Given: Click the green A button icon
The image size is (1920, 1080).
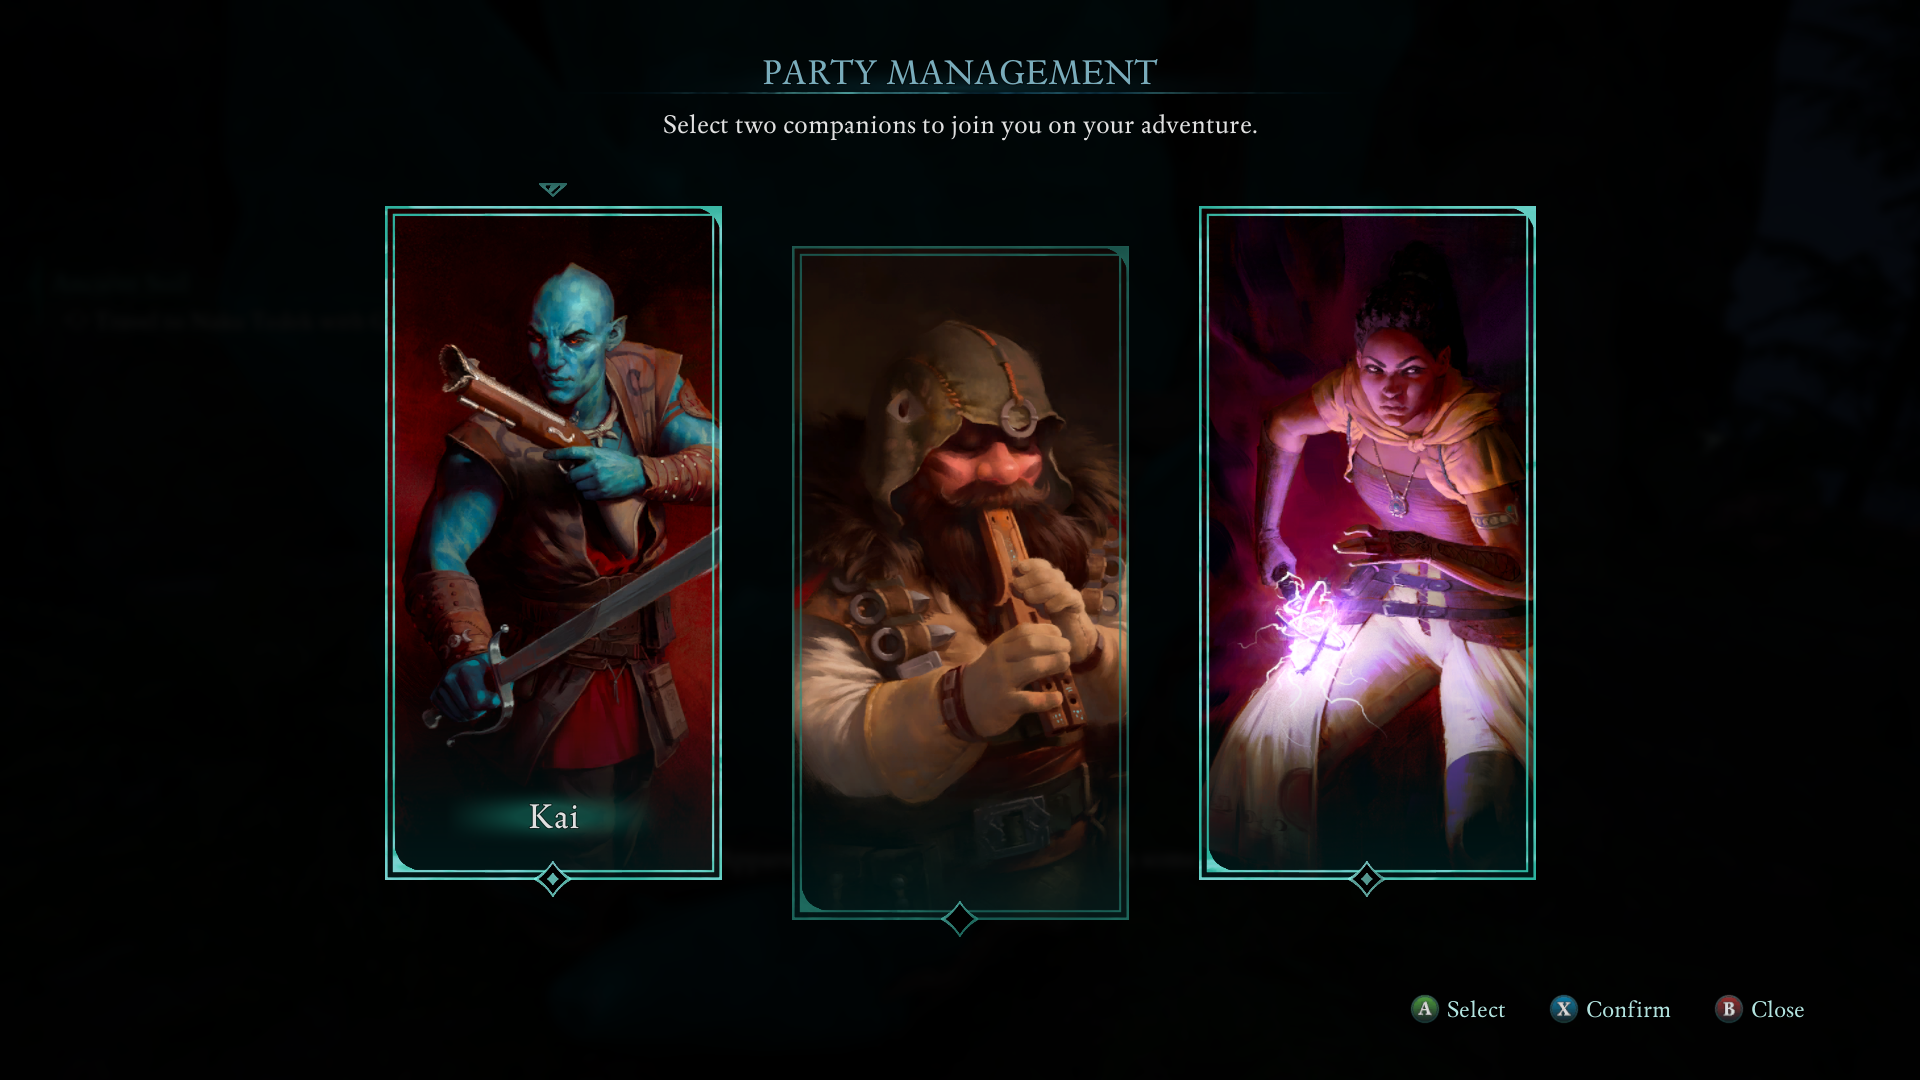Looking at the screenshot, I should (x=1424, y=1009).
